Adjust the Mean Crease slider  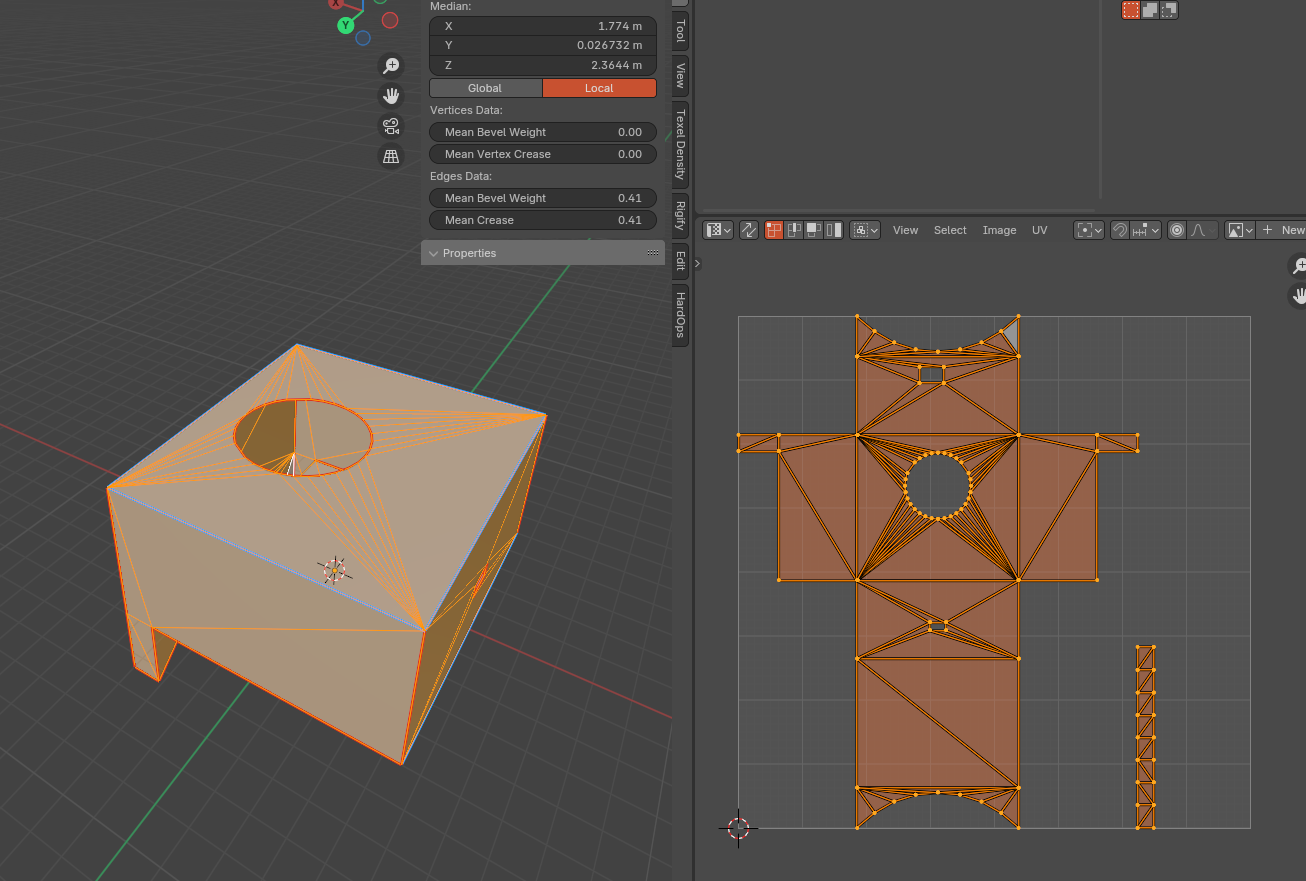point(543,220)
